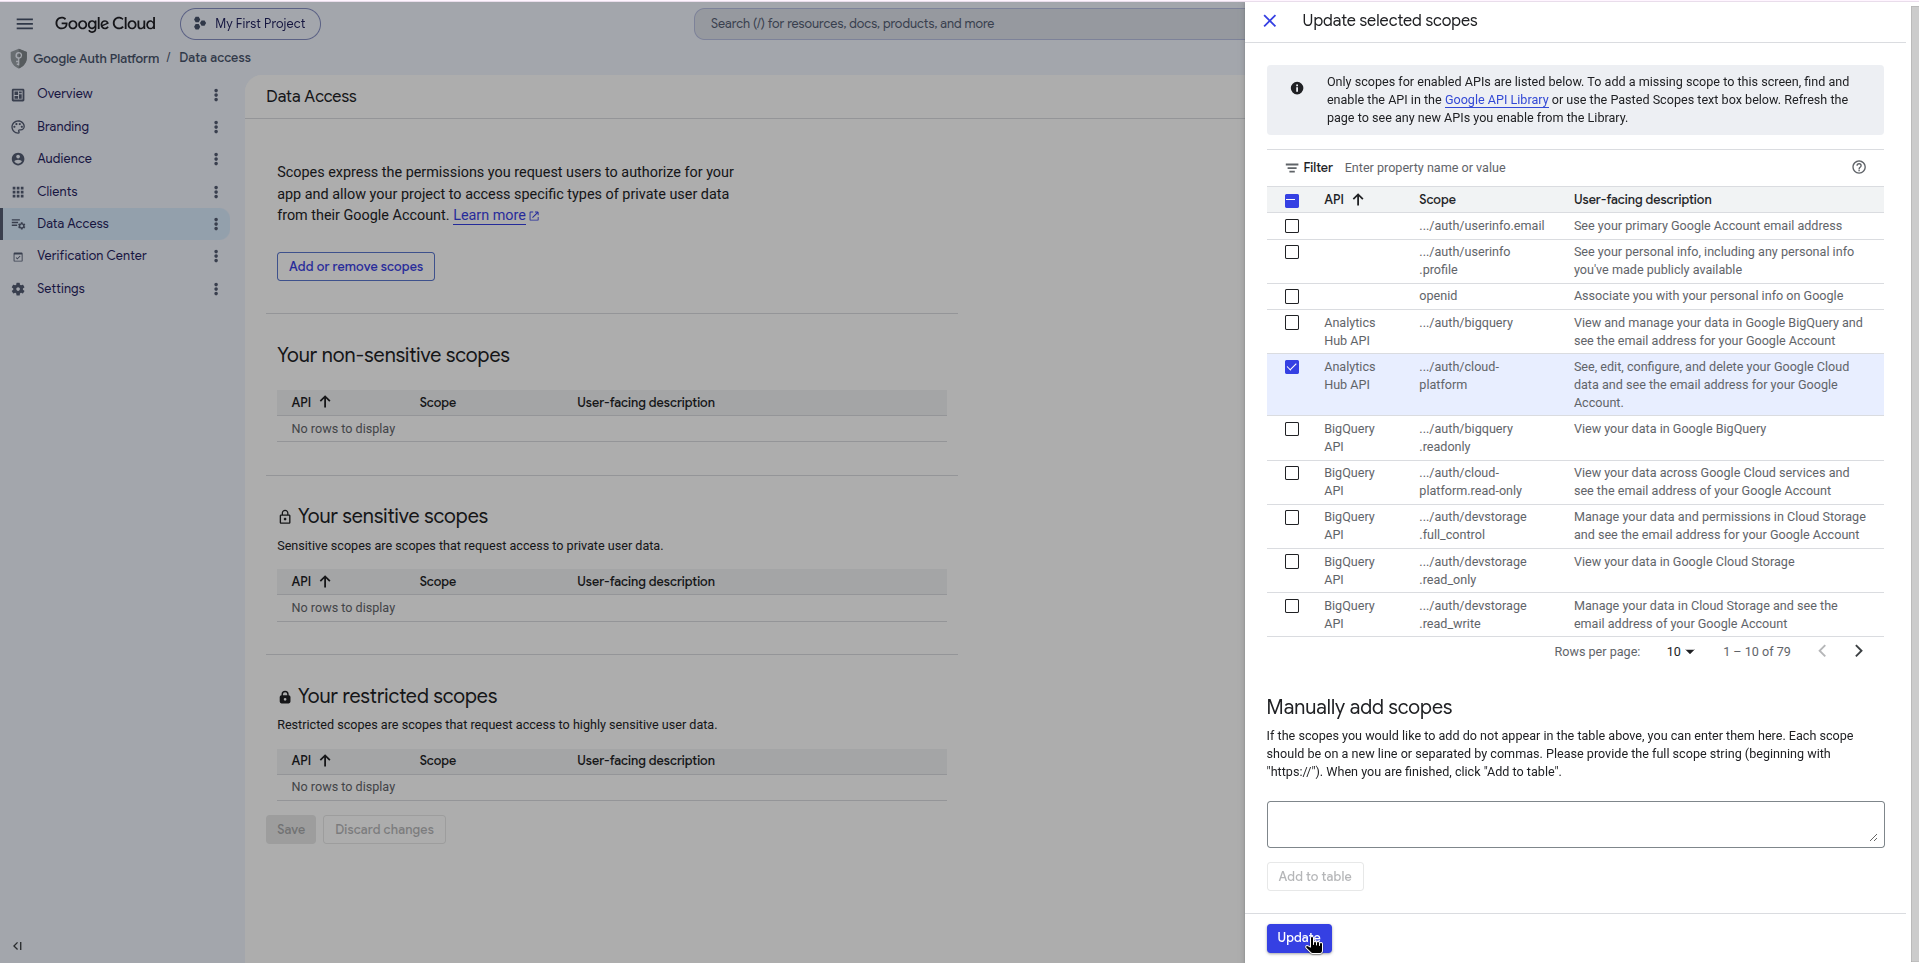Open more options for Data Access
Viewport: 1919px width, 963px height.
tap(216, 224)
